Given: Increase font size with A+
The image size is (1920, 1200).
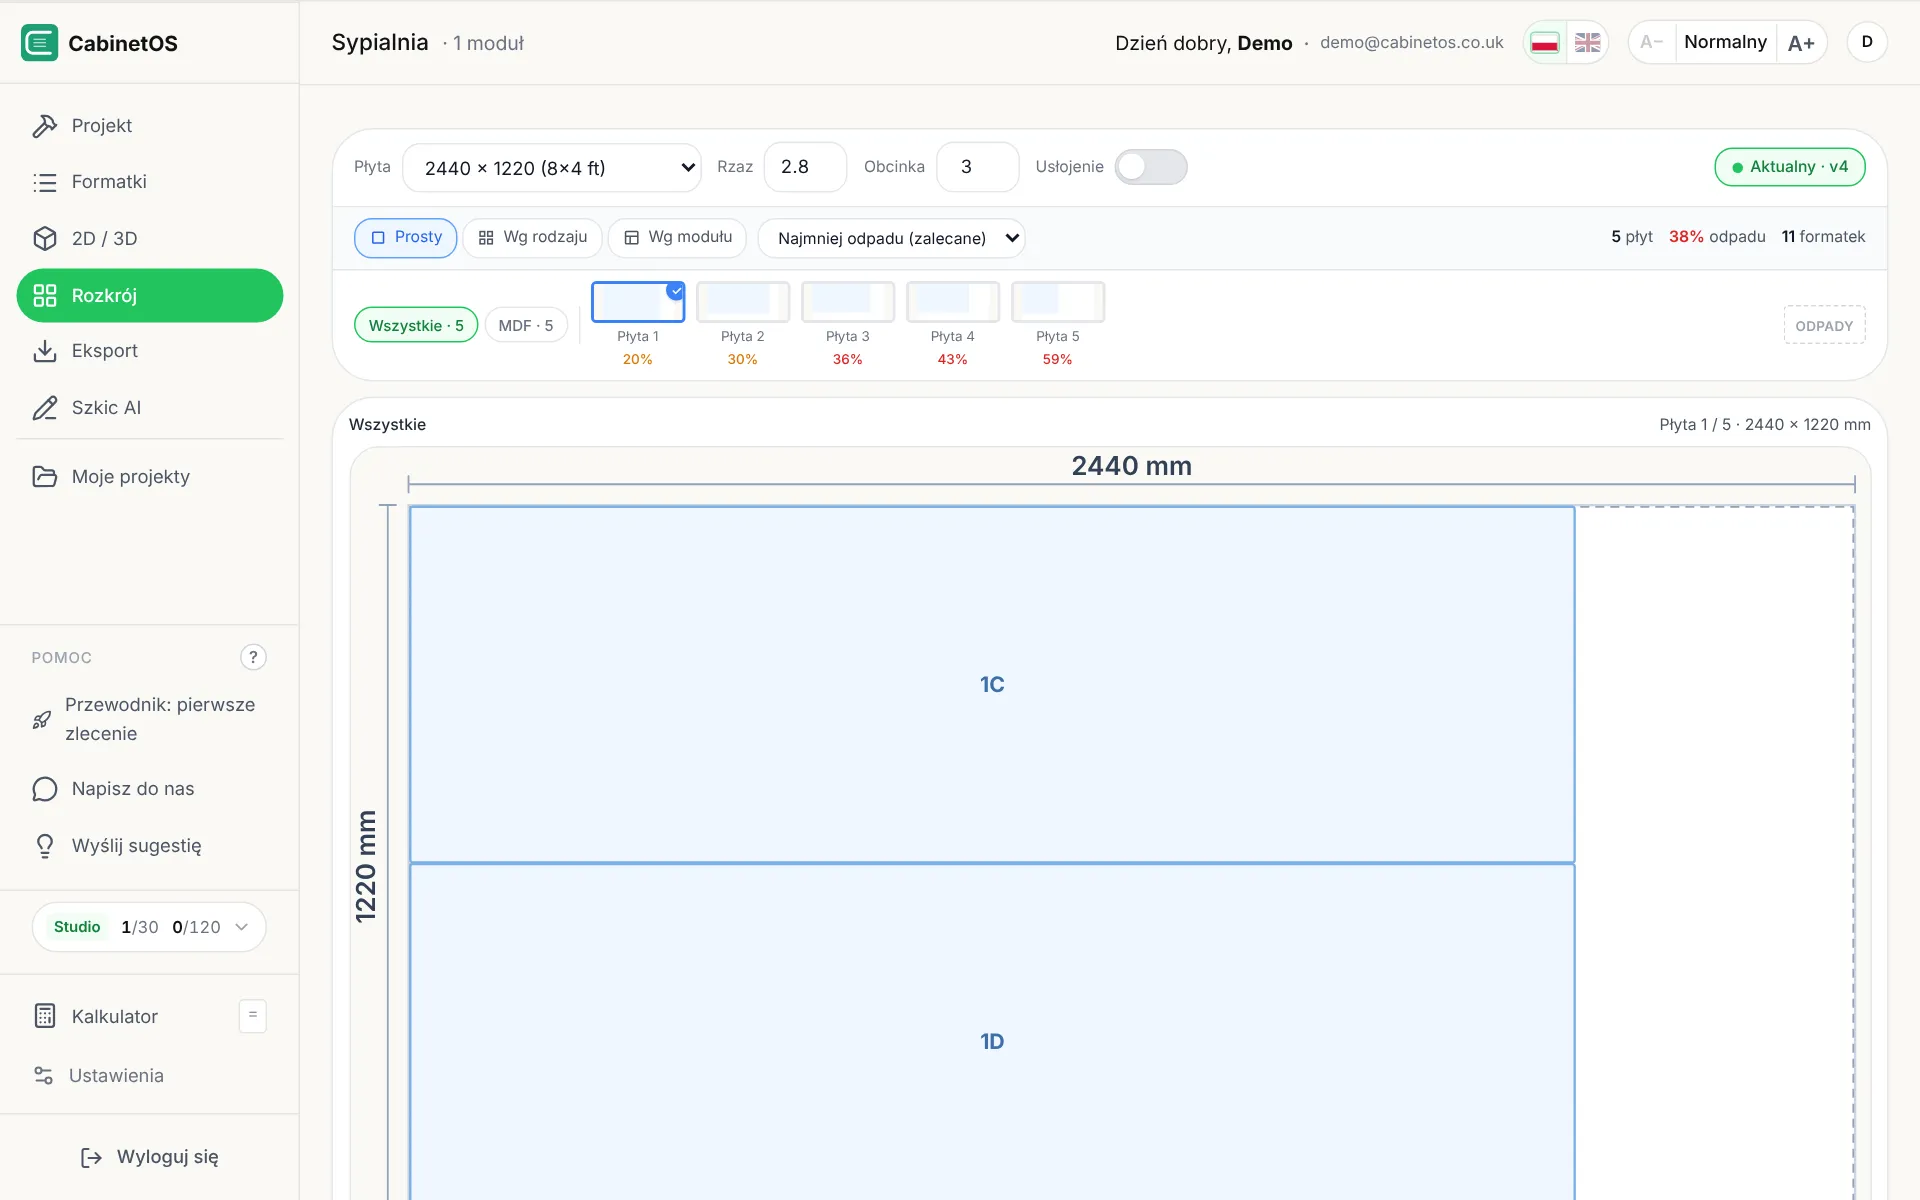Looking at the screenshot, I should pyautogui.click(x=1801, y=43).
